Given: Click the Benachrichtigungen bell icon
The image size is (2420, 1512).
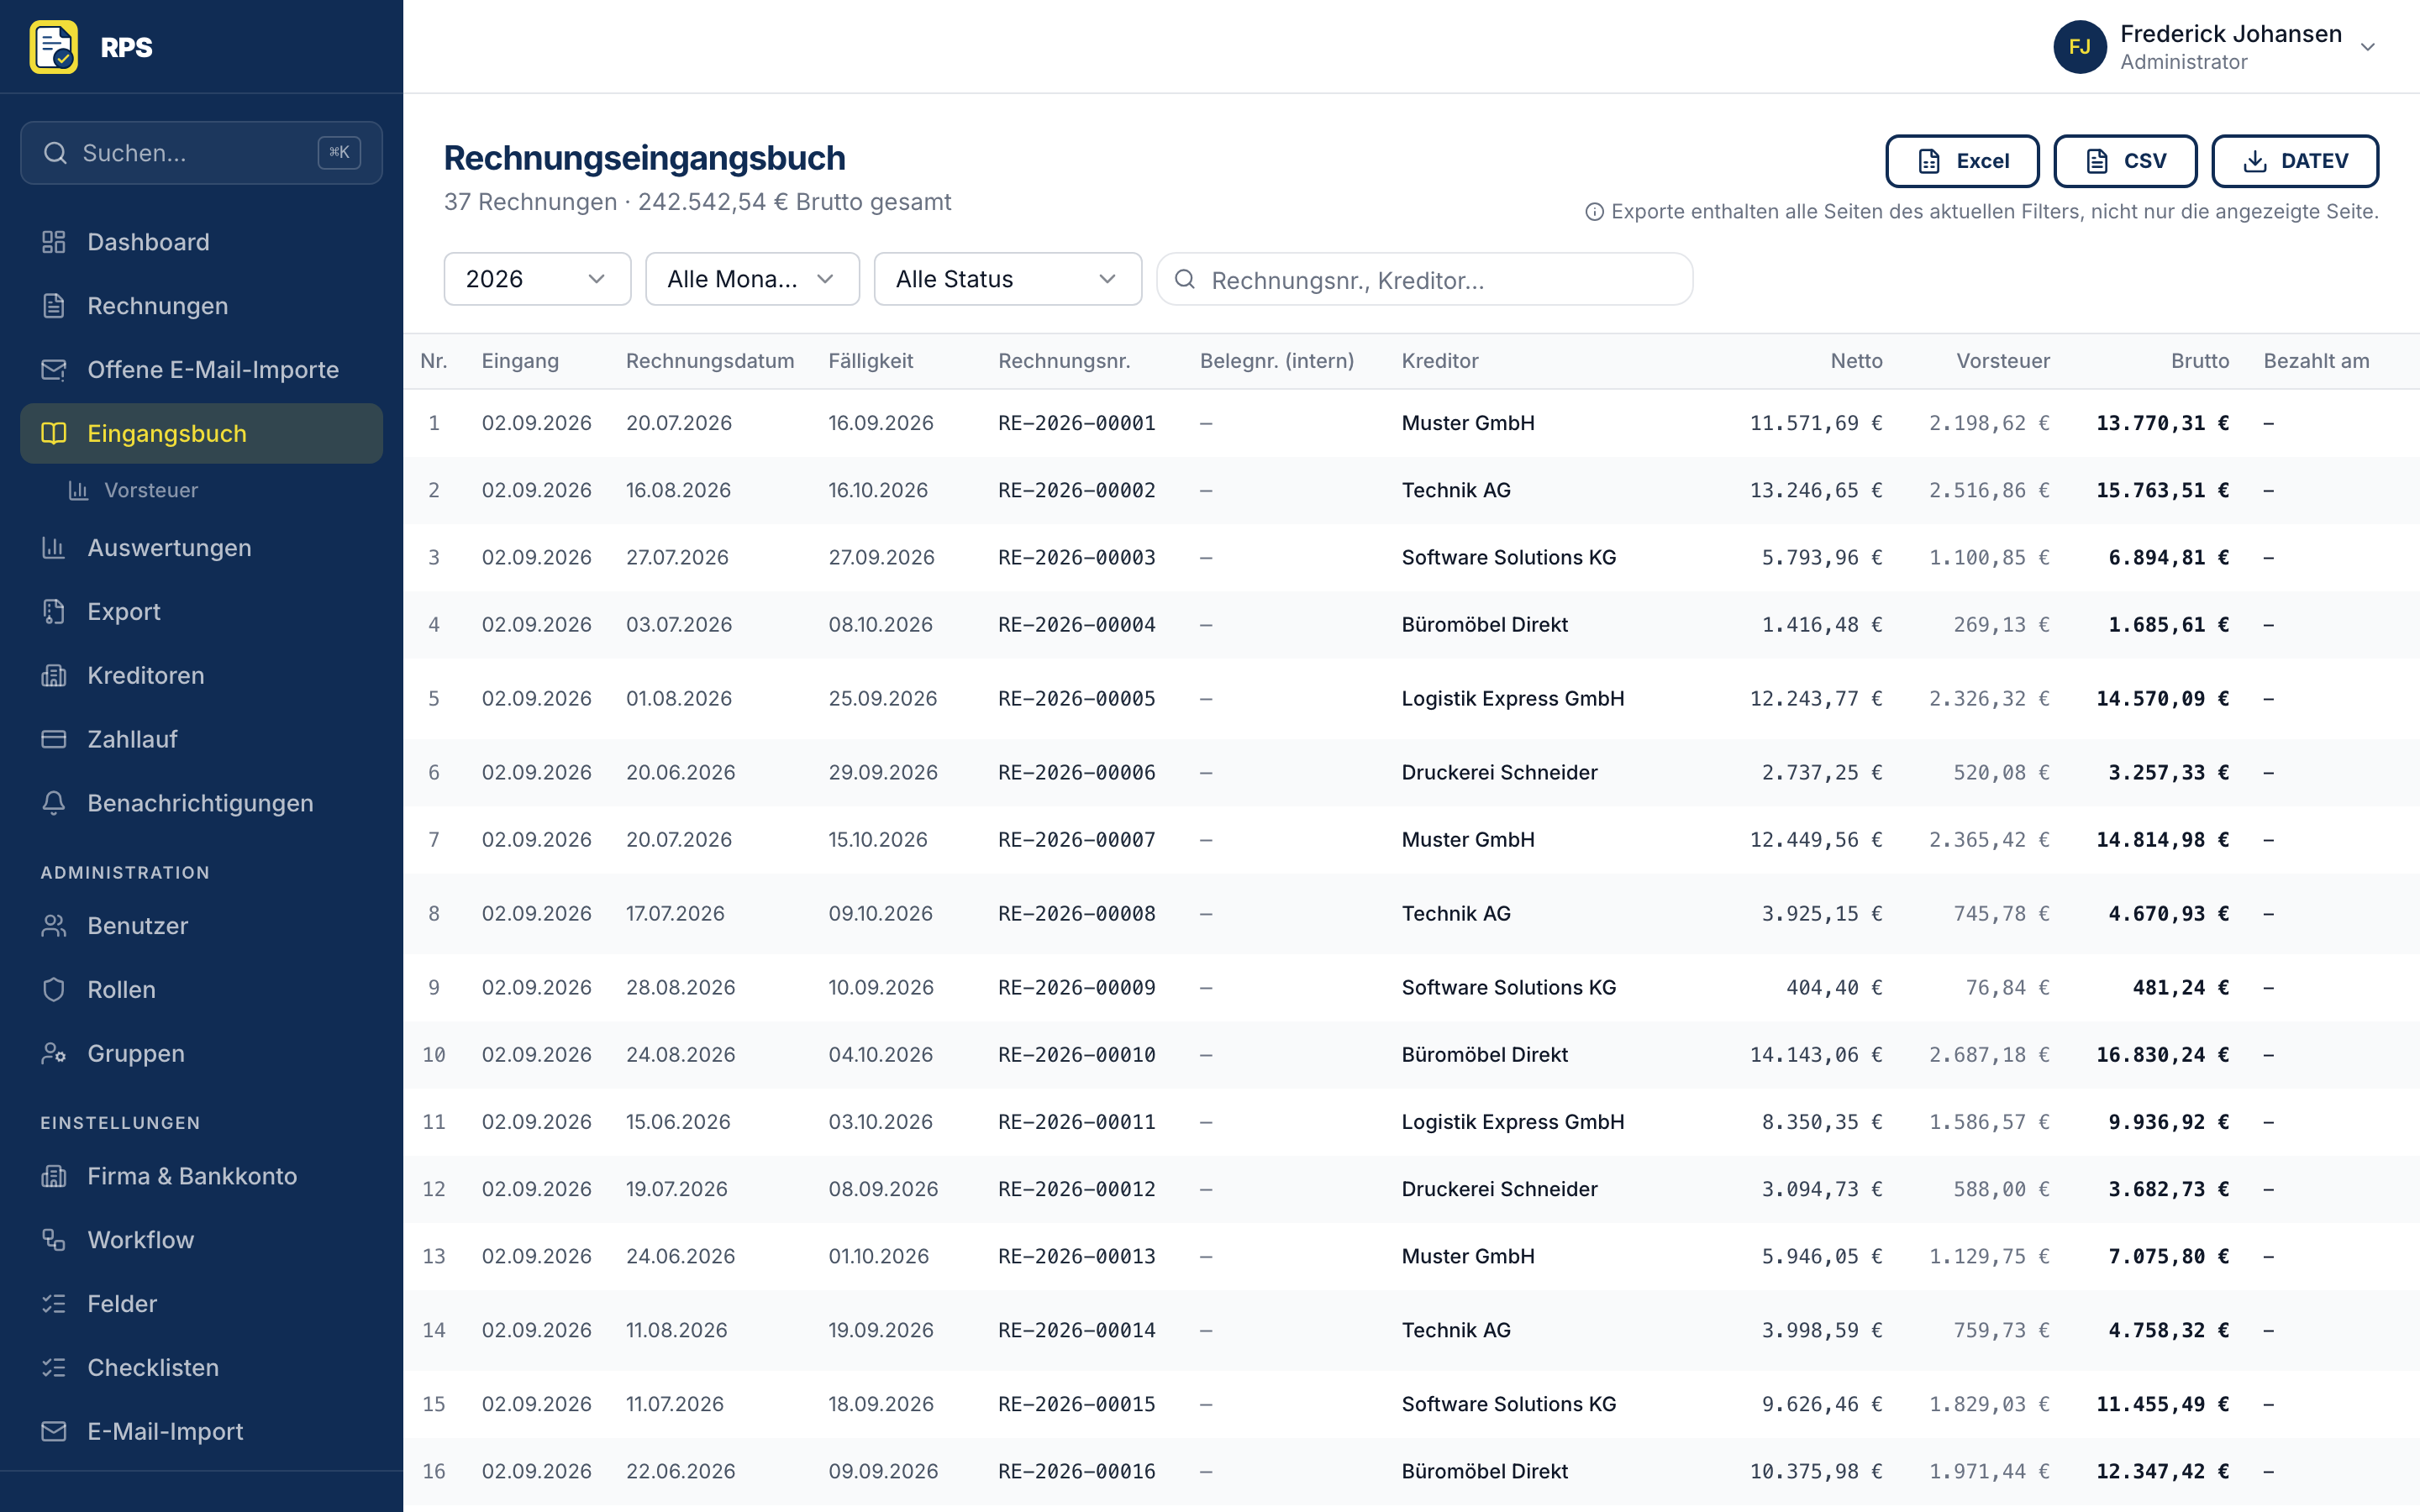Looking at the screenshot, I should (54, 803).
